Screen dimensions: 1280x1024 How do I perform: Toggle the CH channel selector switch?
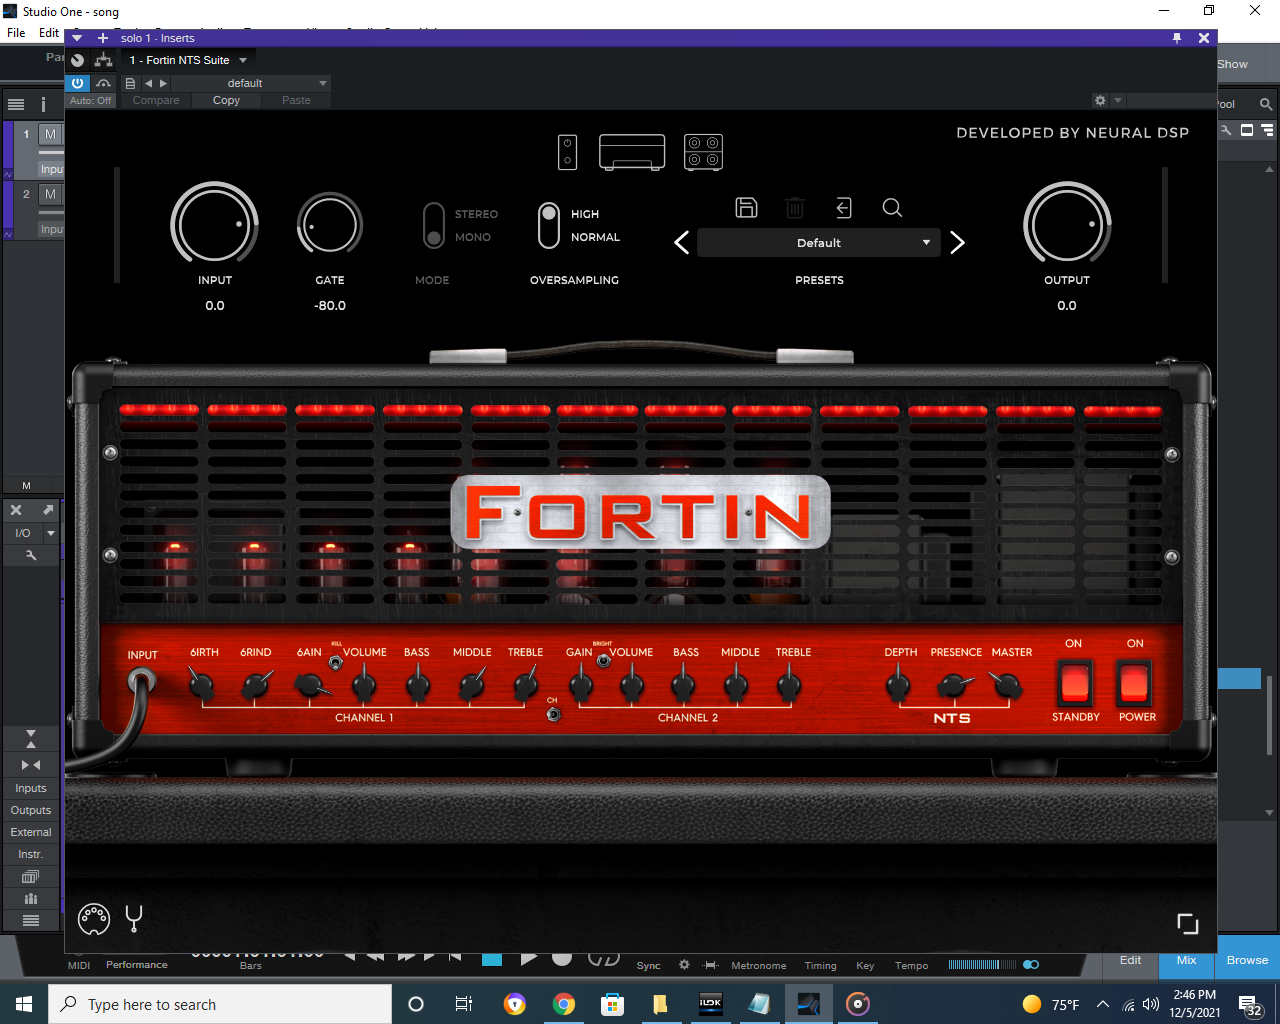553,714
